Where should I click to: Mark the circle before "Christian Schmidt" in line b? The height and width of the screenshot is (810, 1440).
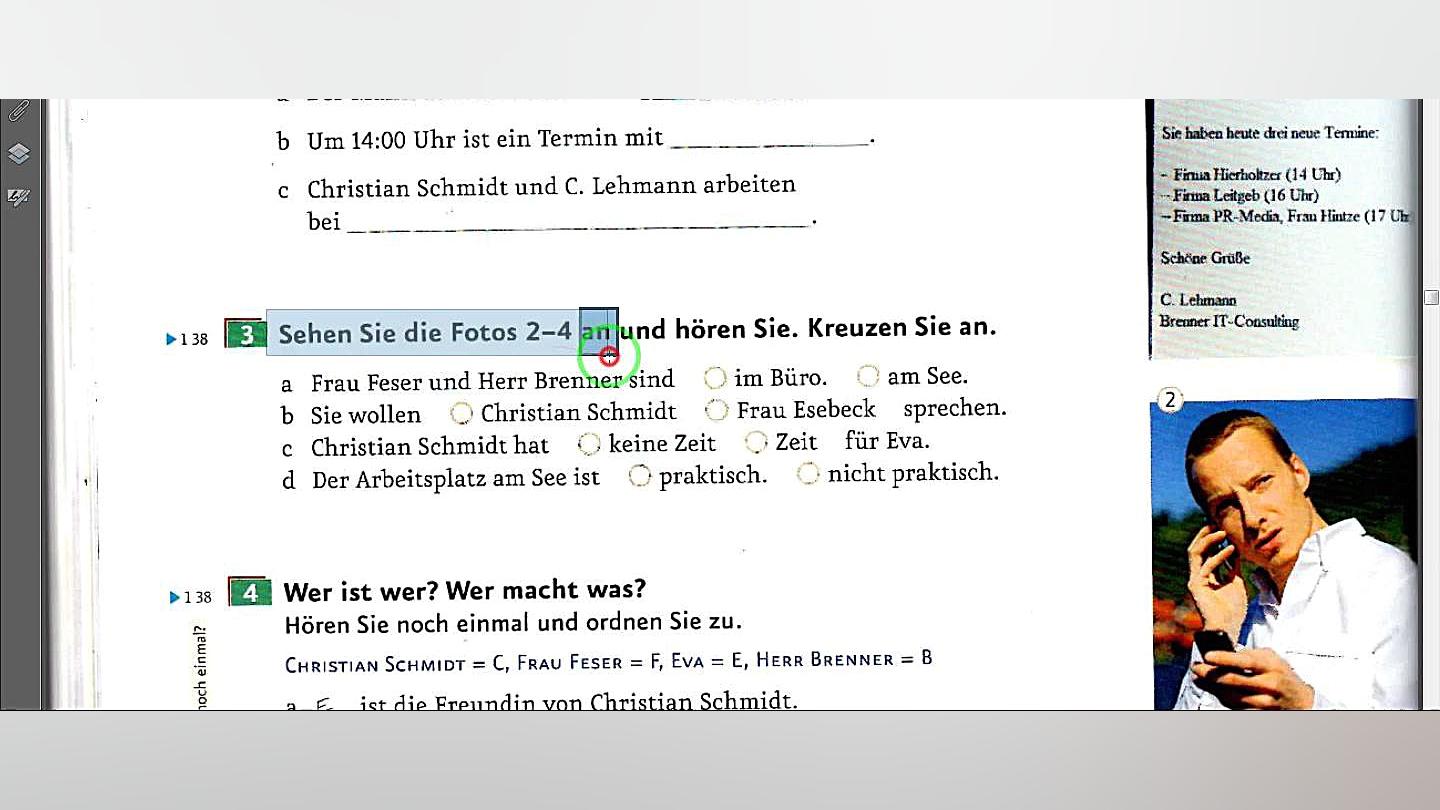[461, 412]
